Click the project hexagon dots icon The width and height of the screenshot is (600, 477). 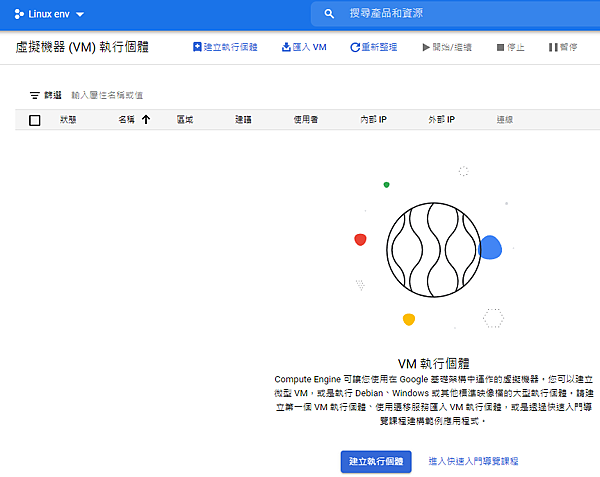click(19, 15)
